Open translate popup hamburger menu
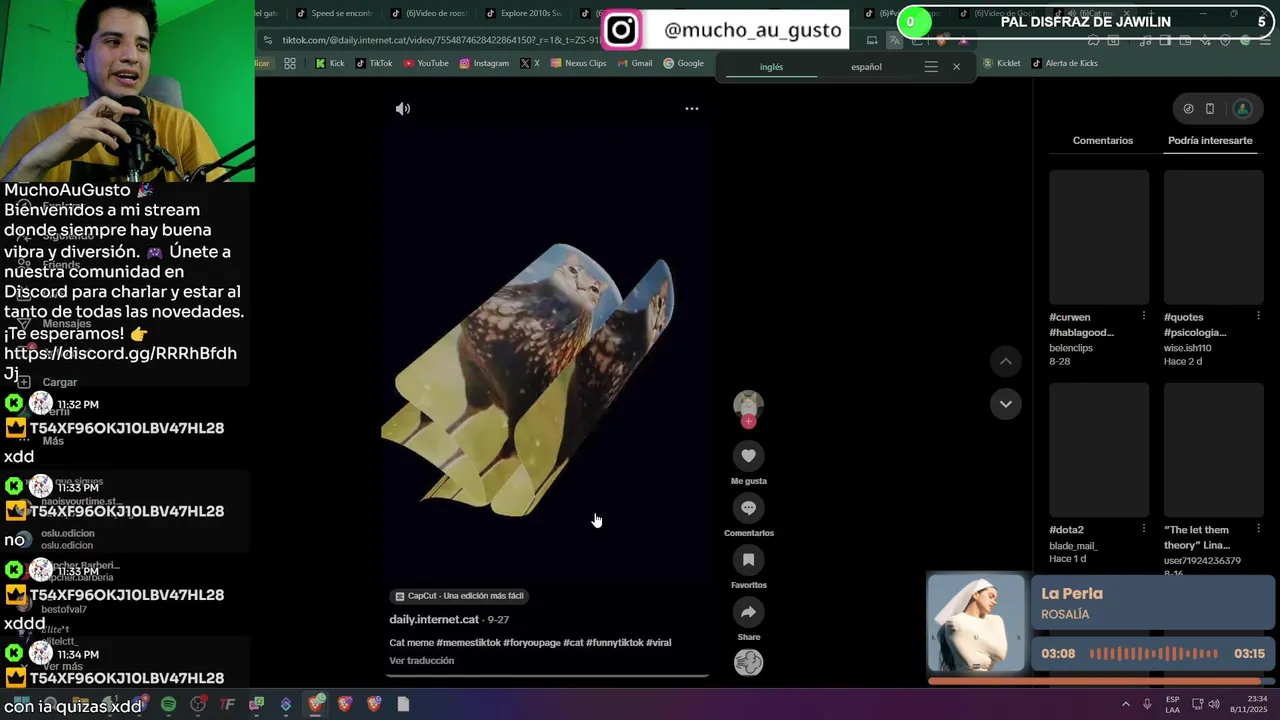Image resolution: width=1280 pixels, height=720 pixels. click(931, 67)
